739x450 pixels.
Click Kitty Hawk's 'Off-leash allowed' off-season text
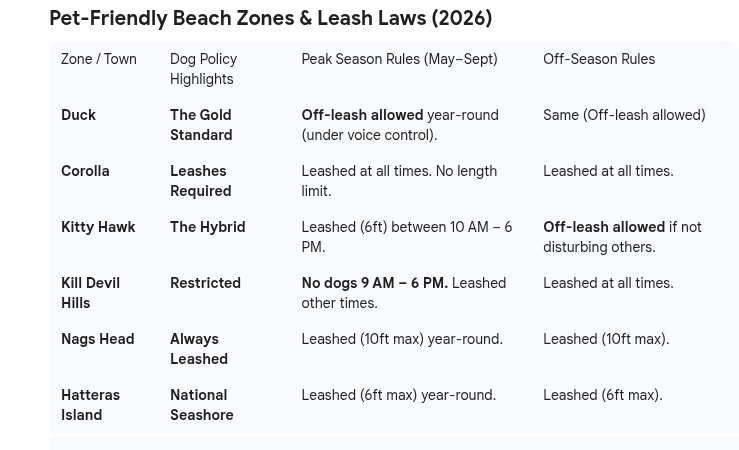coord(604,227)
